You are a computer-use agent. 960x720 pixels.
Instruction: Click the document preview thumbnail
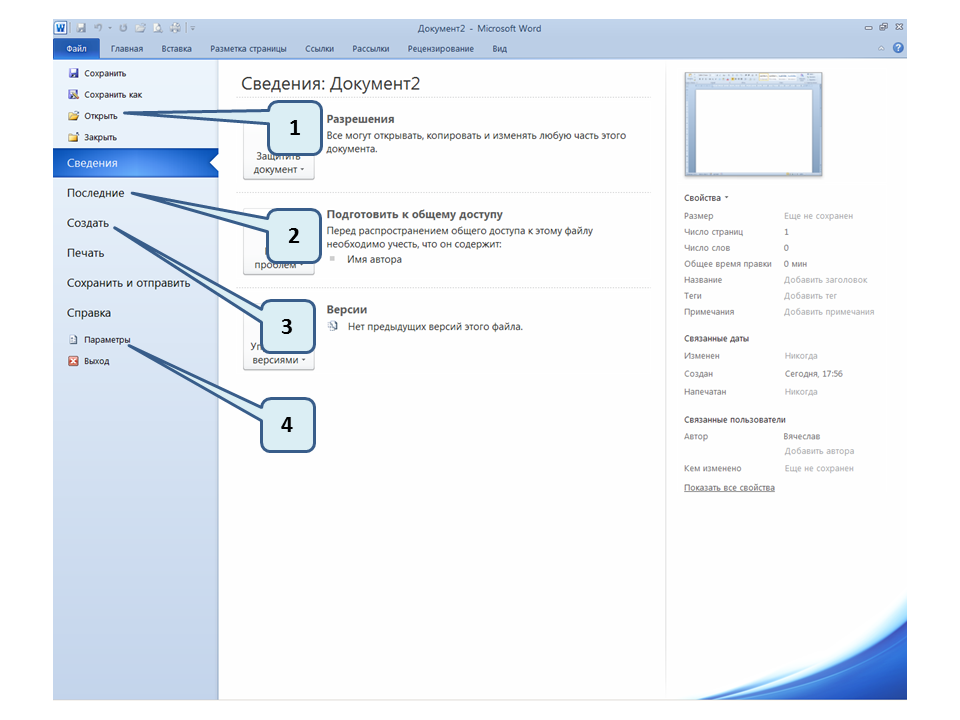coord(753,124)
